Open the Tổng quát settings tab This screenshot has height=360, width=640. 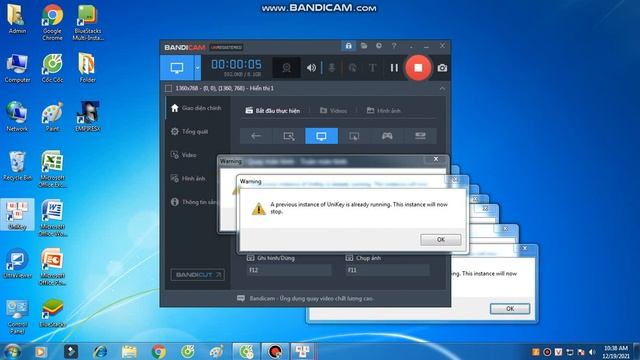point(197,131)
